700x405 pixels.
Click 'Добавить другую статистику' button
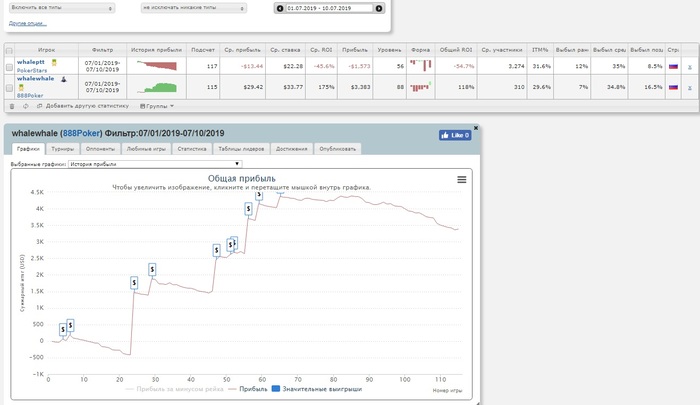83,106
